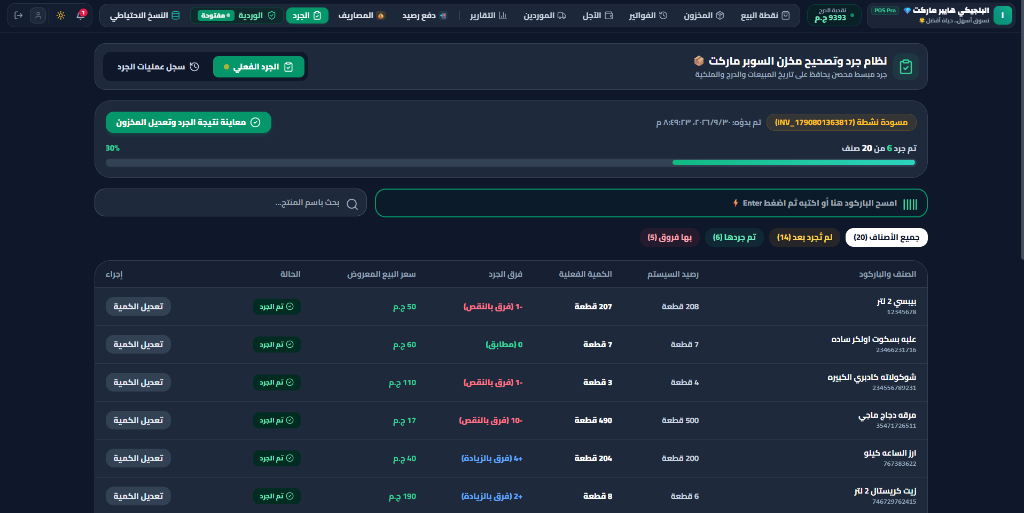Click تعديل الكمية for بيبسي 2 لتر
Viewport: 1024px width, 513px height.
click(x=138, y=306)
